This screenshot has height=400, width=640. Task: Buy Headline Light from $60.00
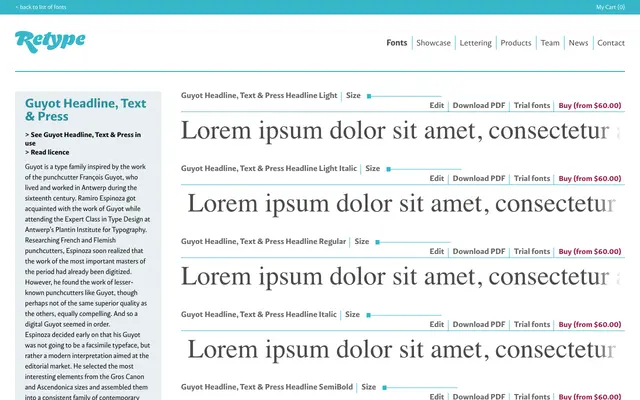click(590, 105)
